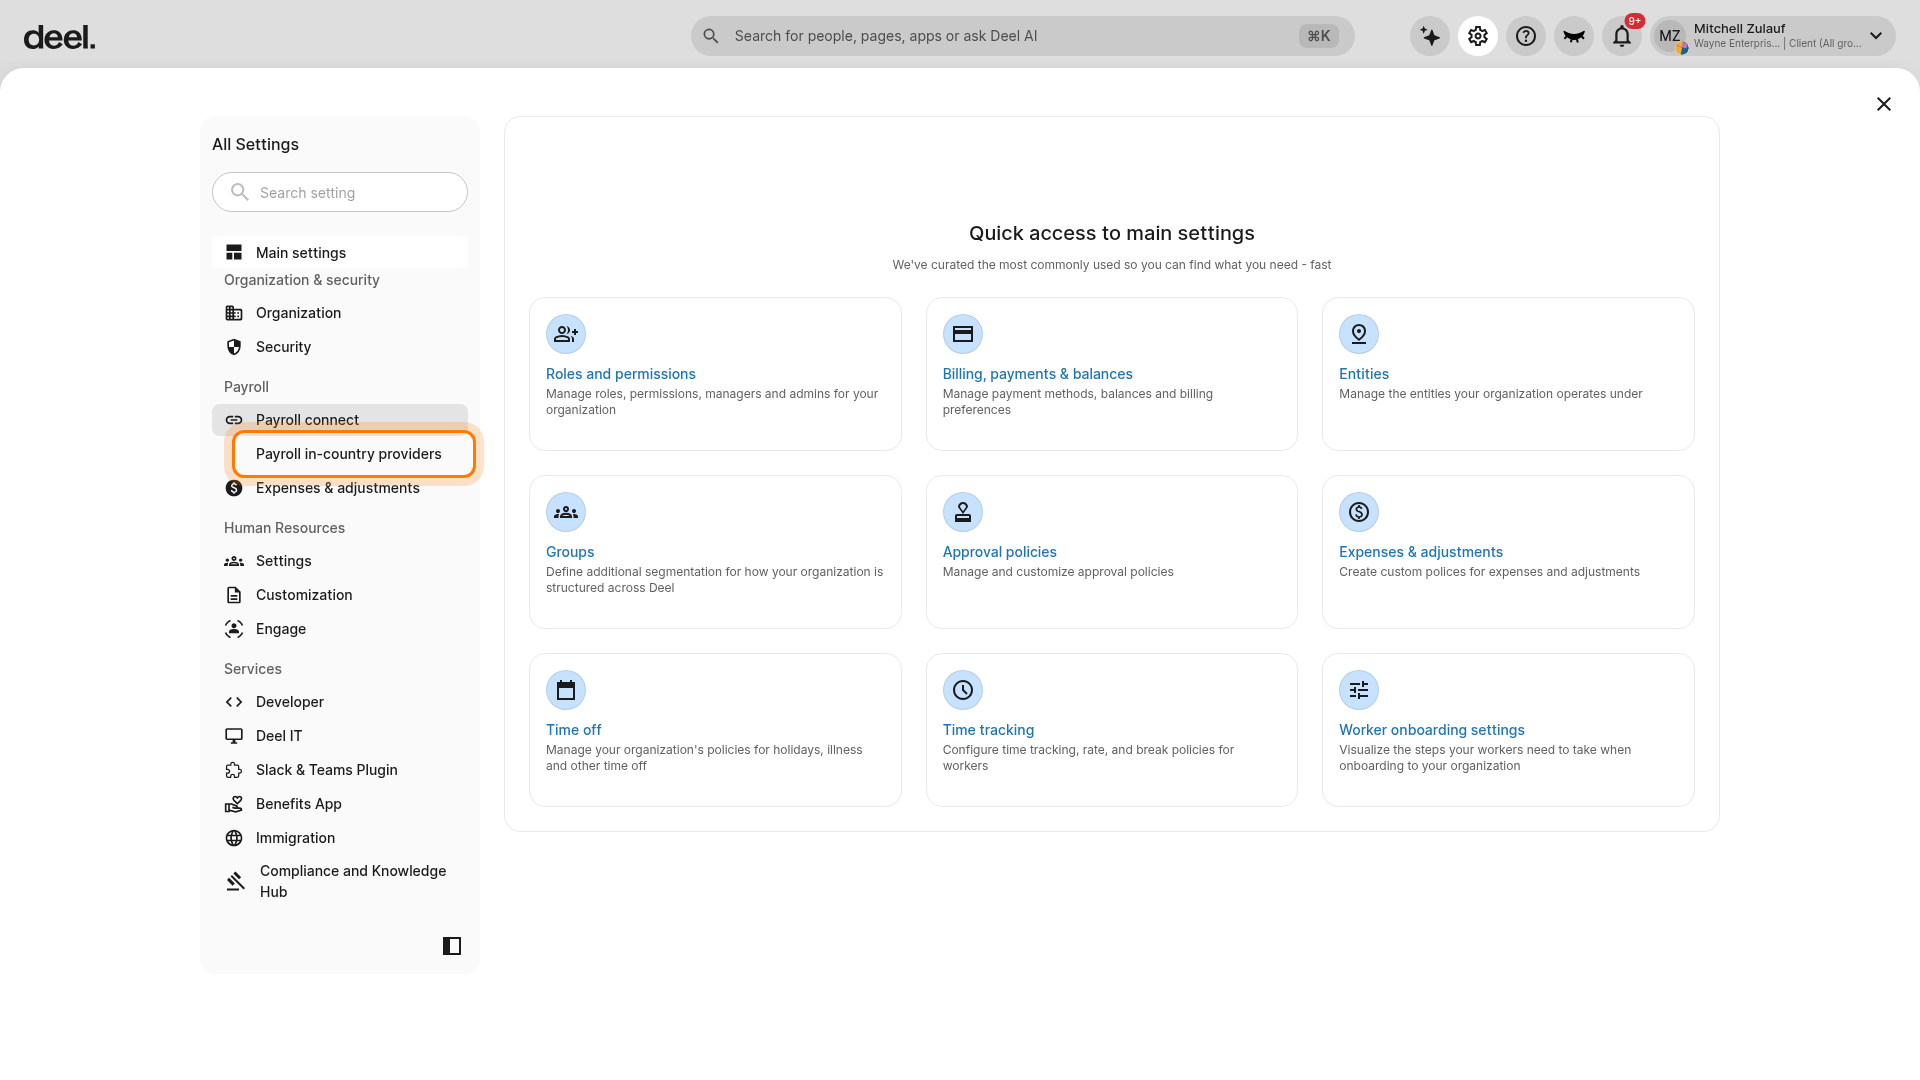Open Time off link
This screenshot has height=1080, width=1920.
click(x=574, y=730)
